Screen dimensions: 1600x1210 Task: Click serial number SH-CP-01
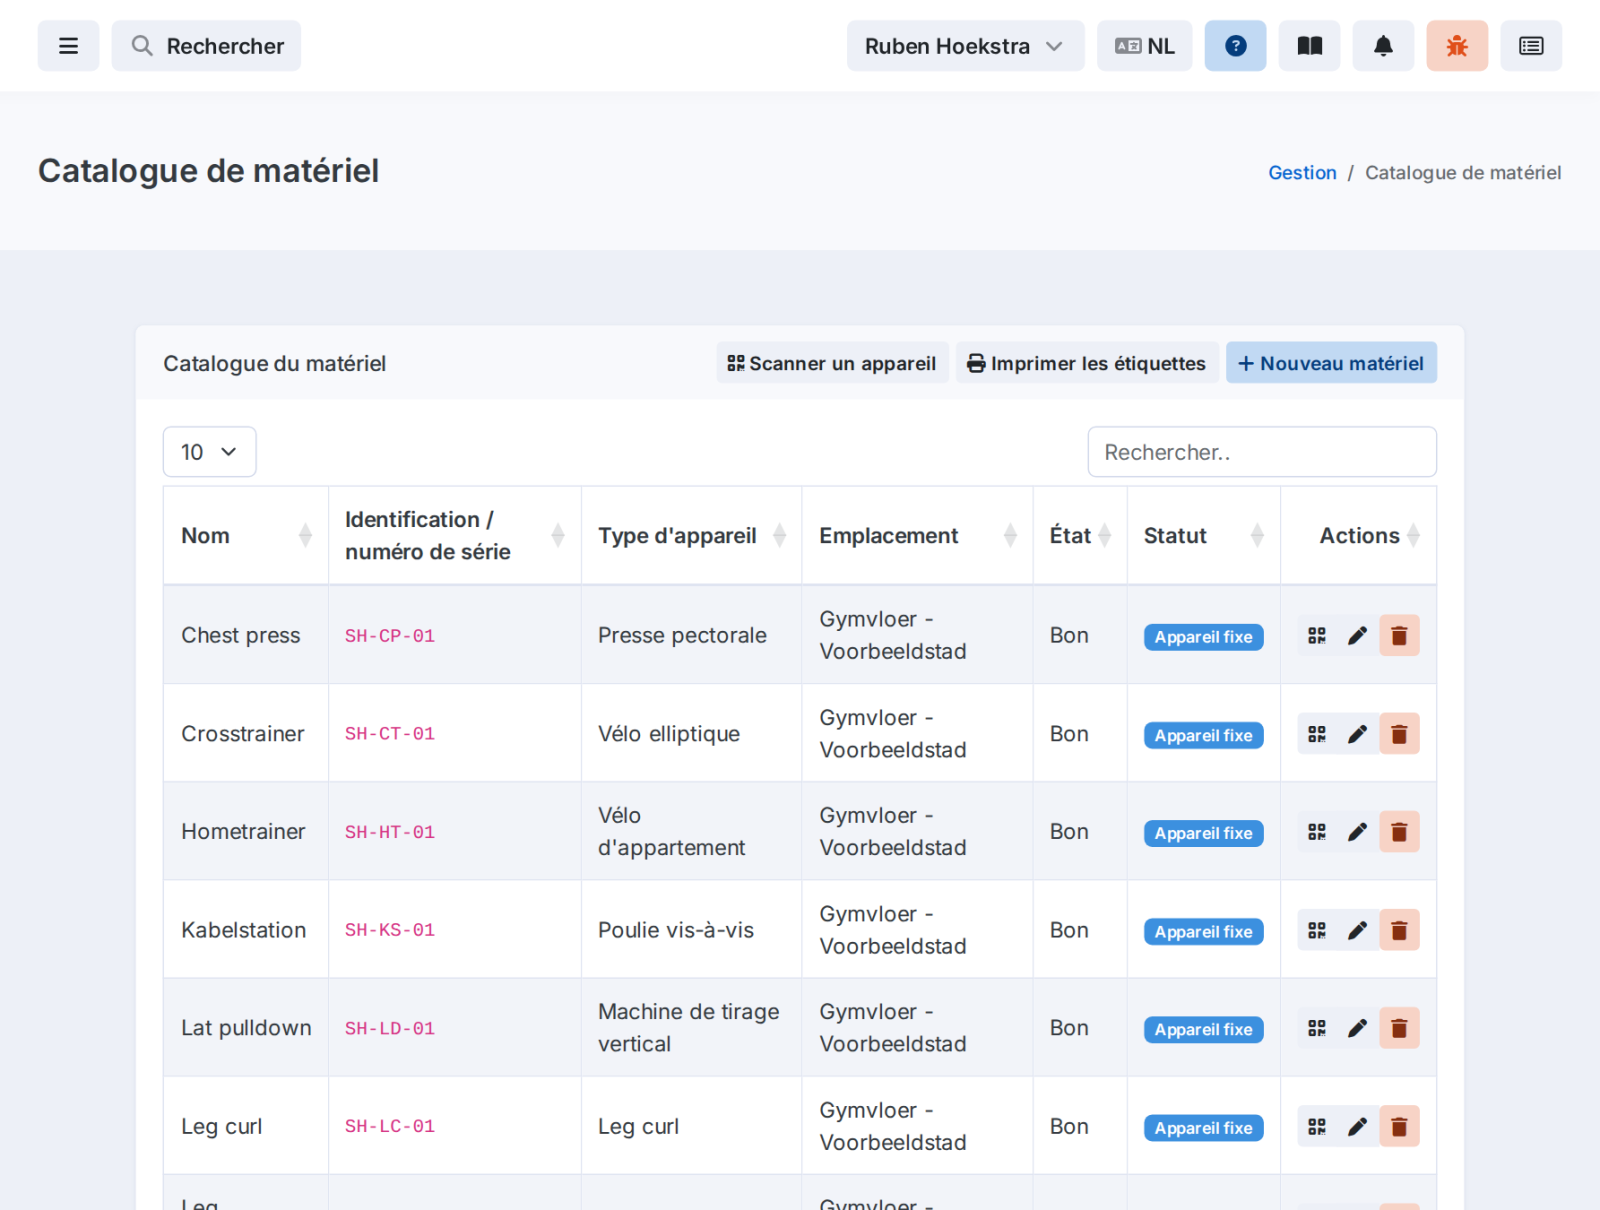tap(390, 636)
